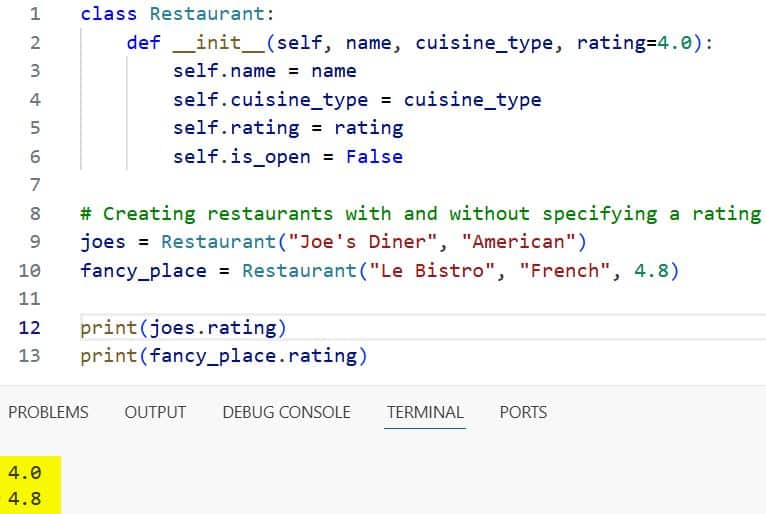This screenshot has height=514, width=766.
Task: Click the 4.8 argument on line 10
Action: [x=651, y=271]
